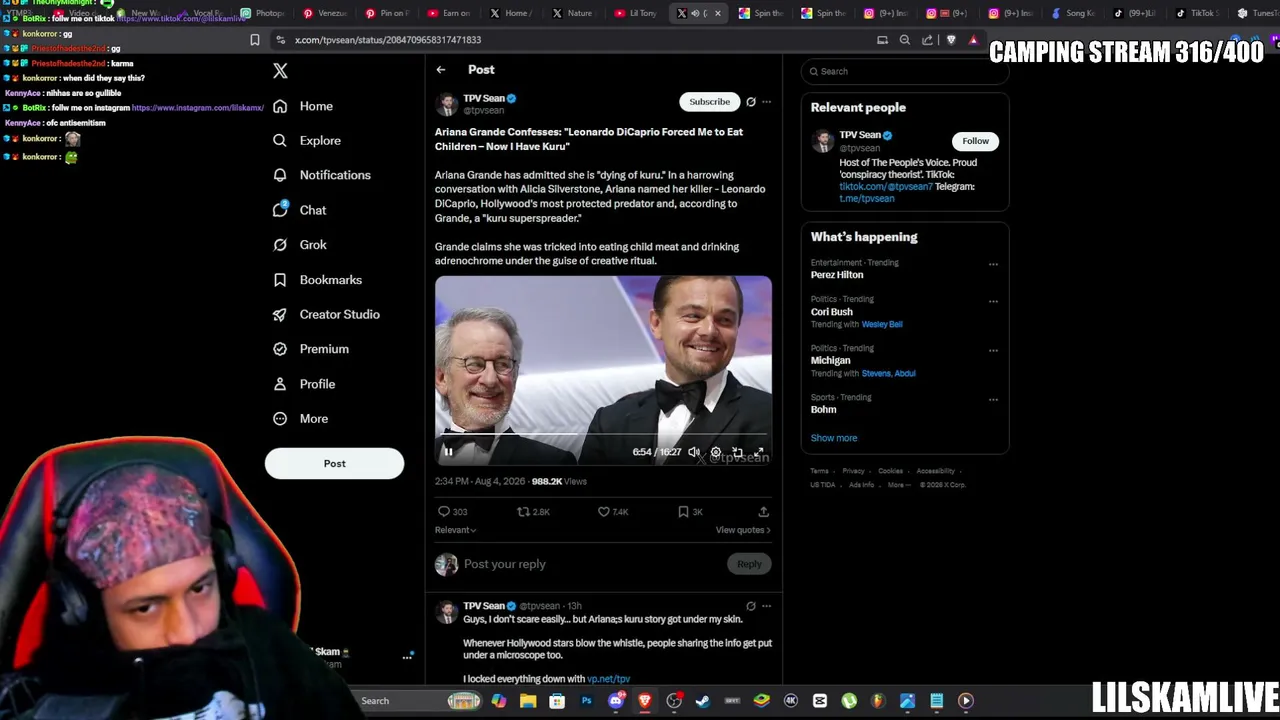Subscribe to TPV Sean
1280x720 pixels.
(x=710, y=102)
